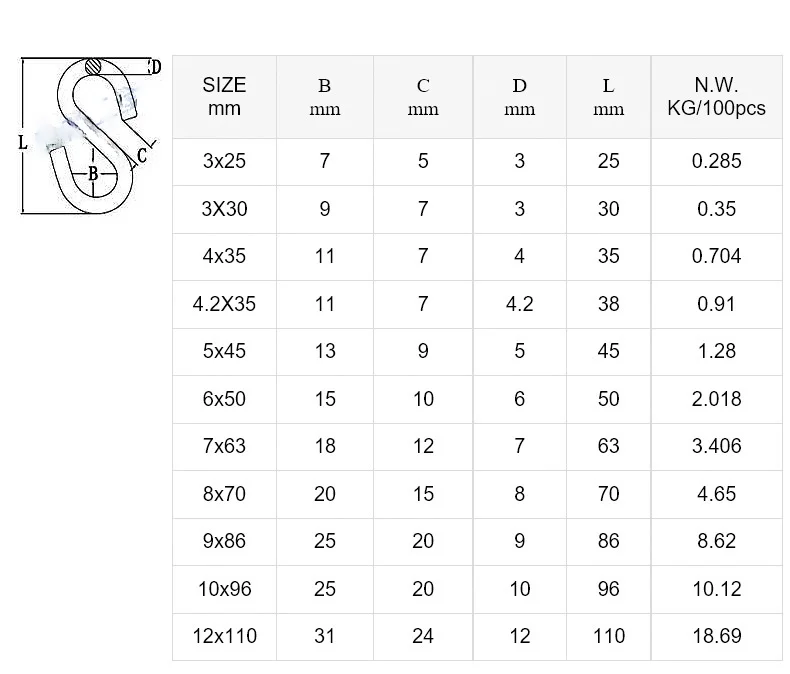Select the 2.018 weight cell
The height and width of the screenshot is (674, 790).
click(716, 399)
